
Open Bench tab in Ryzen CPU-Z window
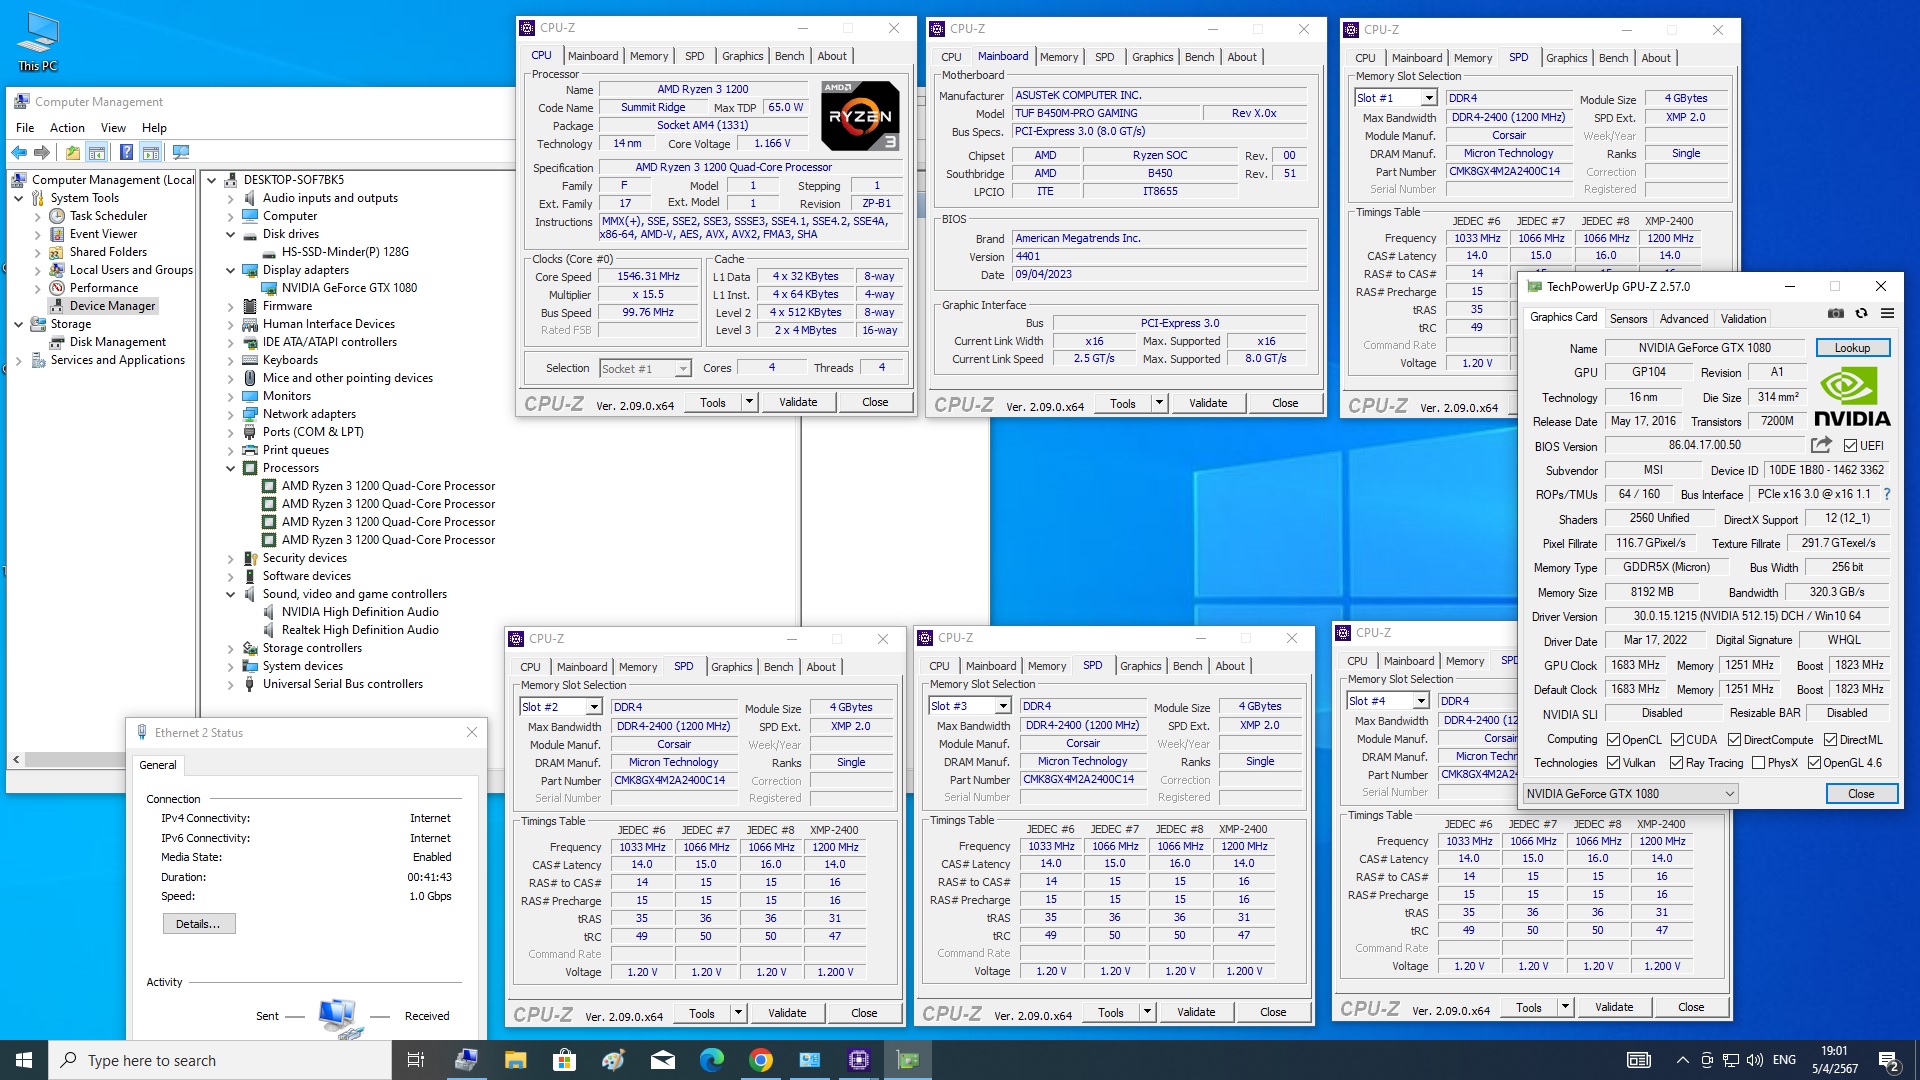(x=789, y=56)
